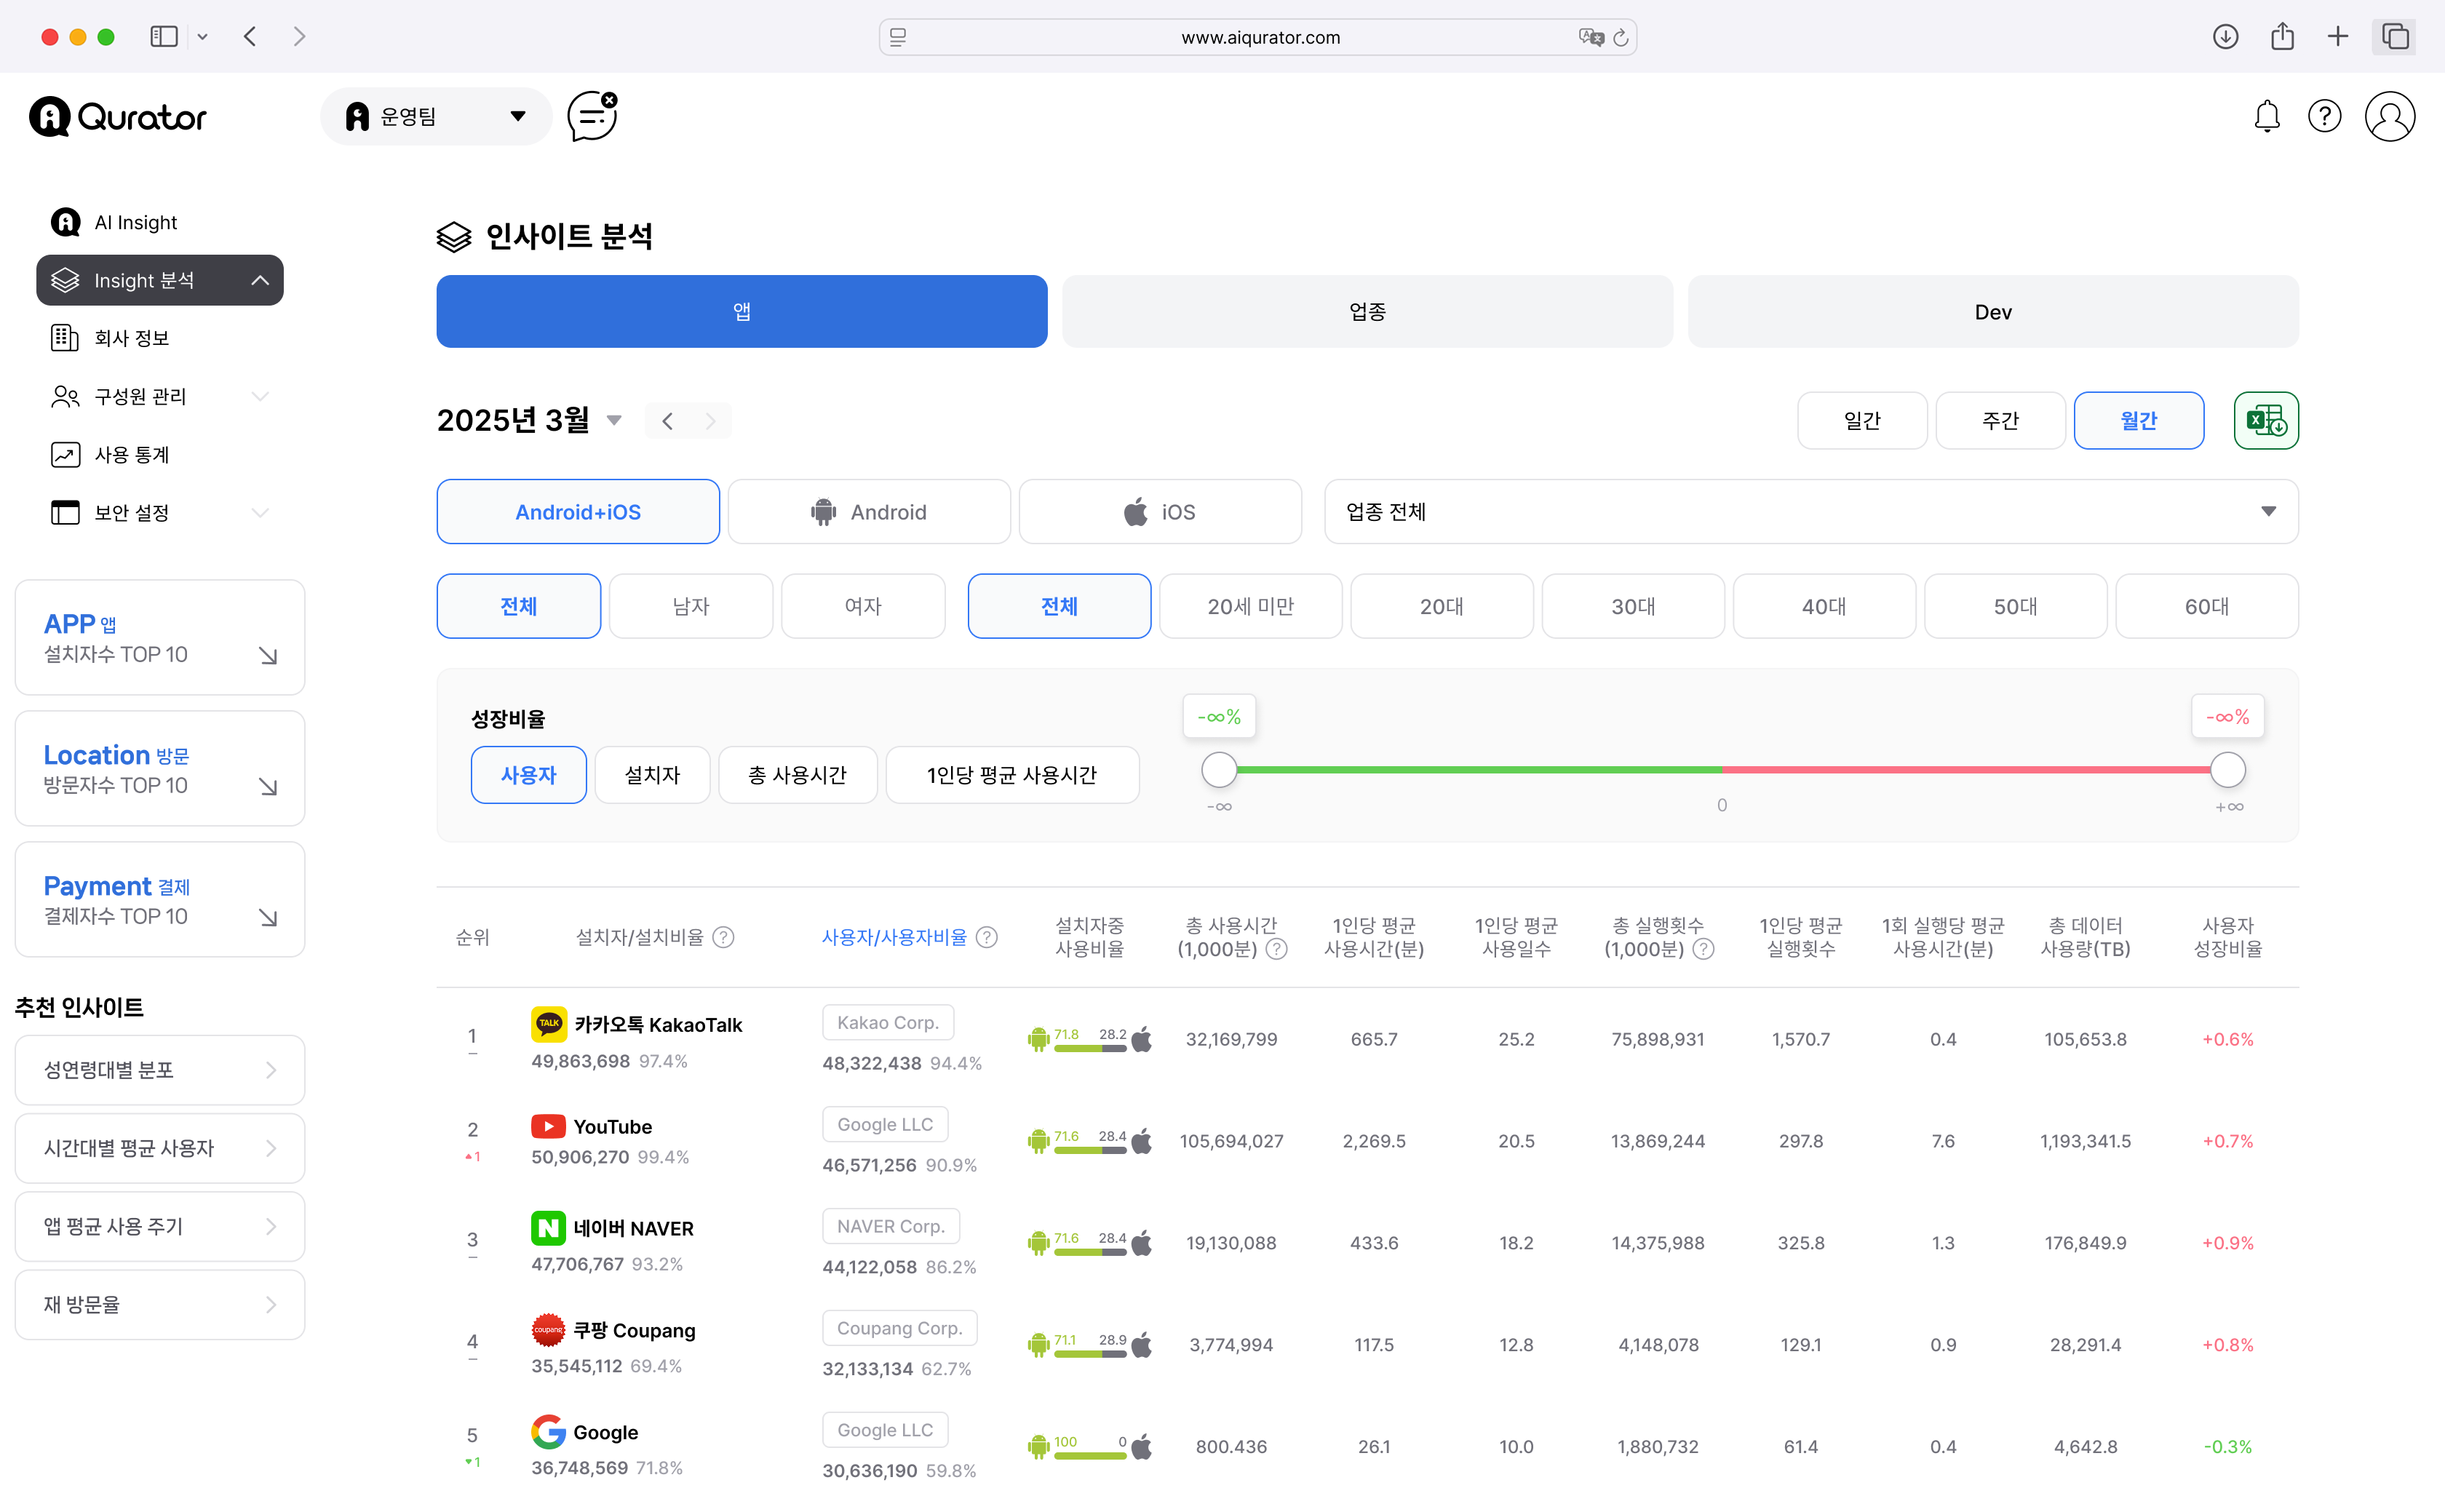The image size is (2445, 1512).
Task: Switch to the 업종 tab
Action: tap(1366, 312)
